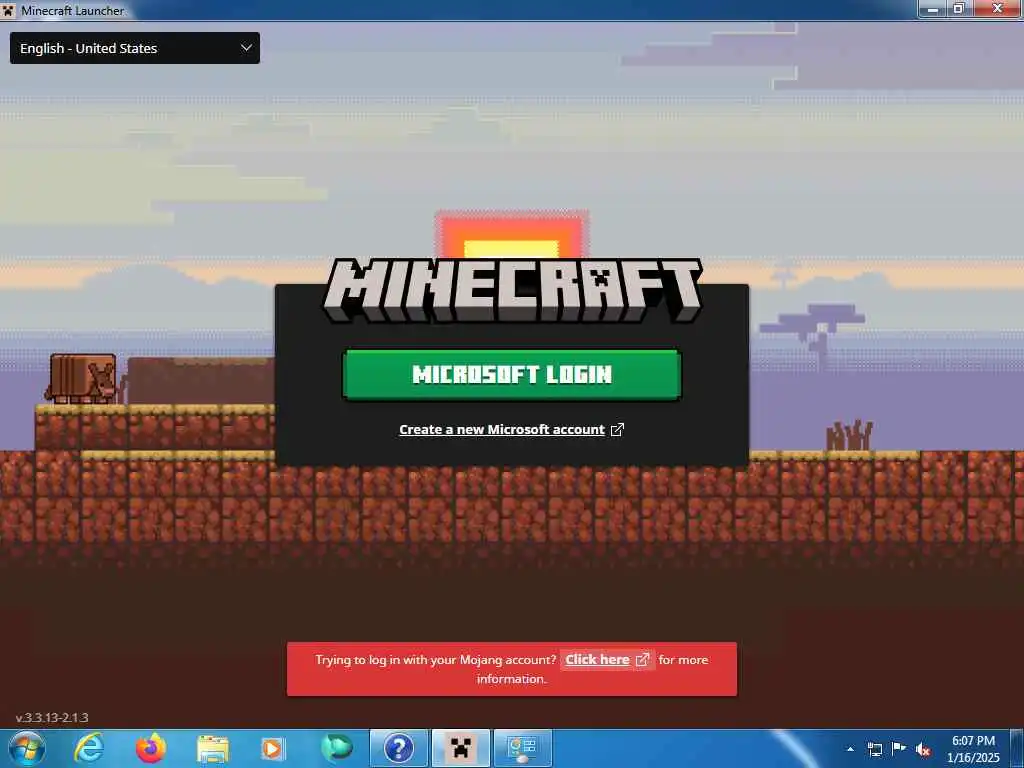The image size is (1024, 768).
Task: Open the green round taskbar application icon
Action: [336, 748]
